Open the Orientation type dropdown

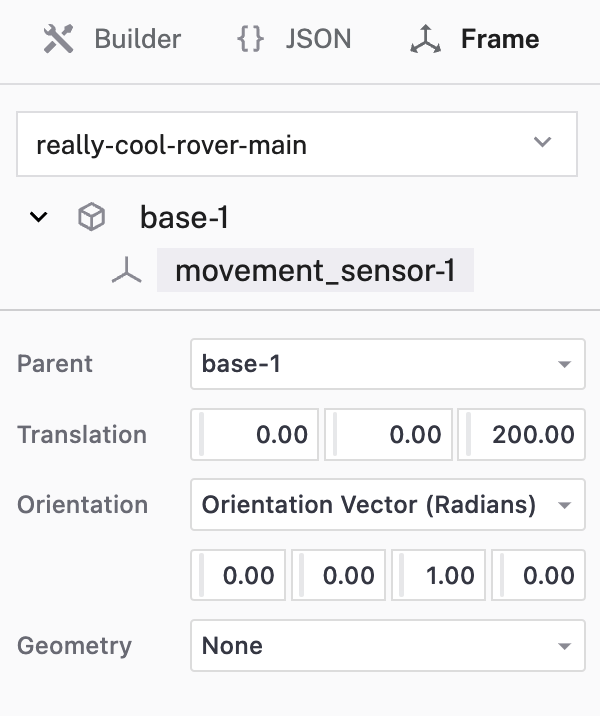point(387,505)
